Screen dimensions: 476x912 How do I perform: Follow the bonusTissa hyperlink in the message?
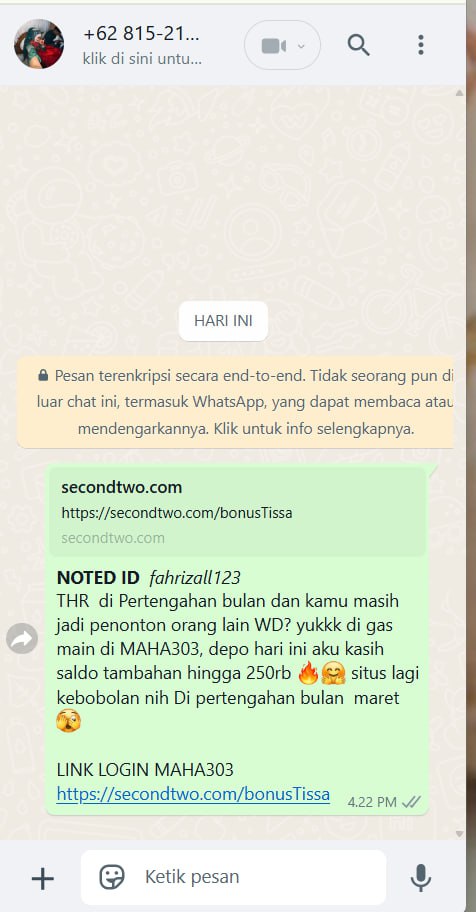193,794
